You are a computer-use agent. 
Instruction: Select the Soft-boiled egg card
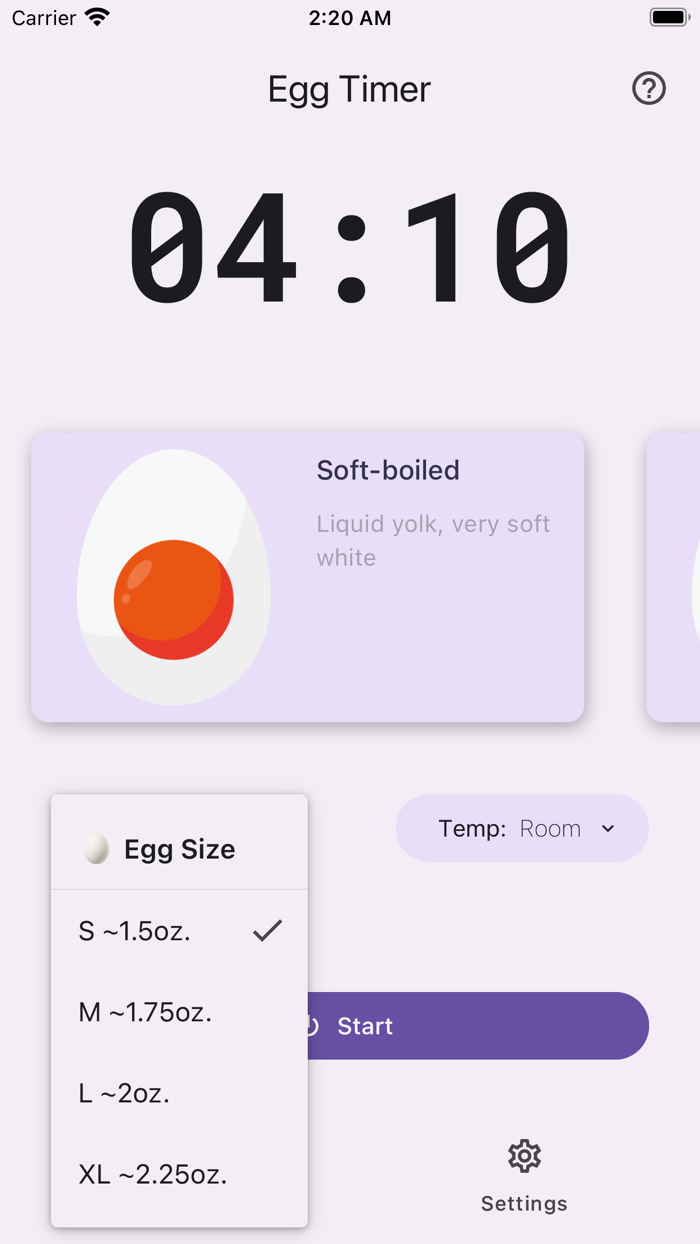pos(307,577)
